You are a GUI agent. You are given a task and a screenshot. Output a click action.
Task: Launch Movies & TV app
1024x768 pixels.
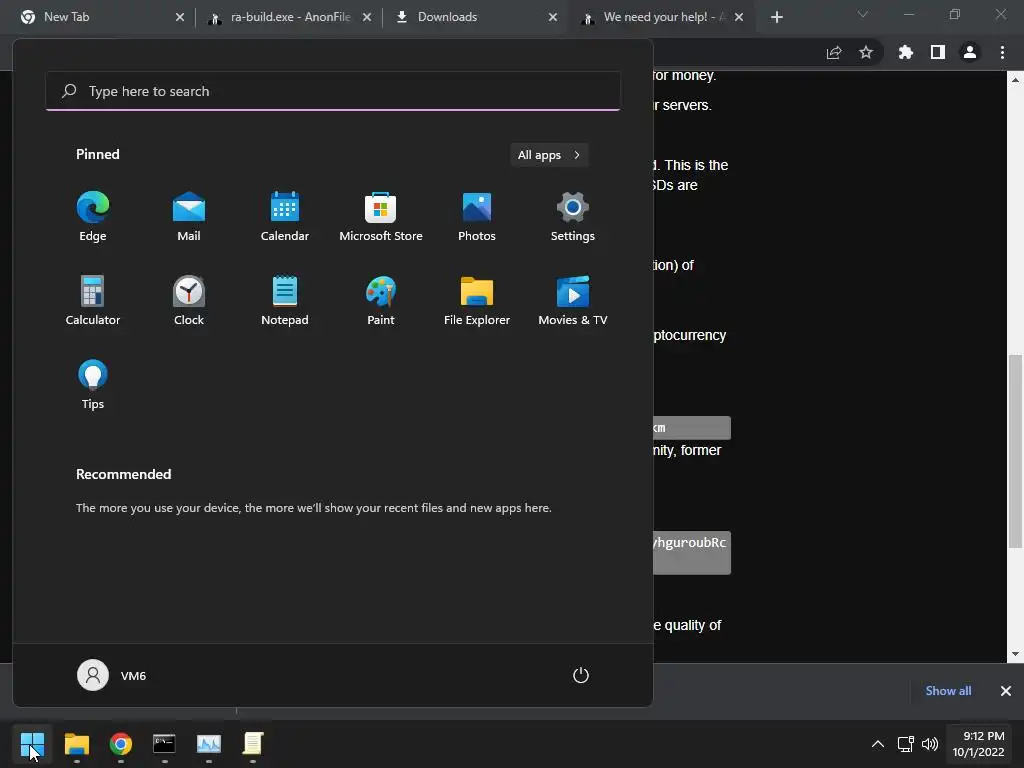573,300
